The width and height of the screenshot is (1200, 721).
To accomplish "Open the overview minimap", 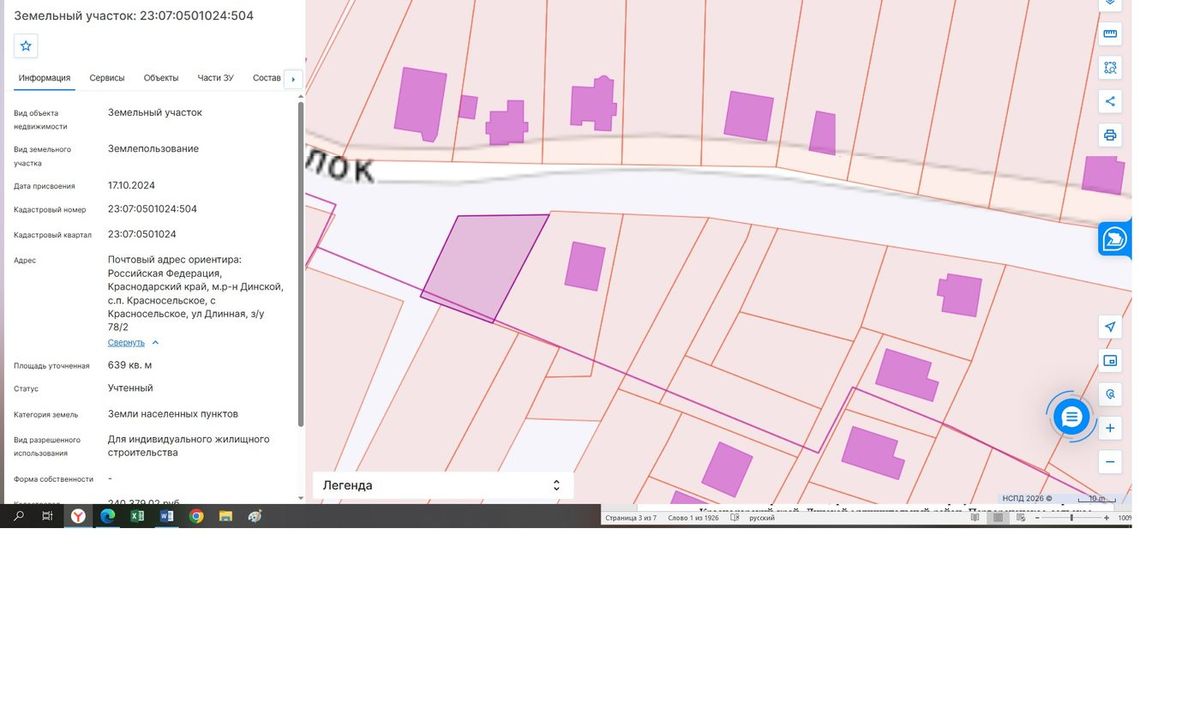I will (1110, 361).
